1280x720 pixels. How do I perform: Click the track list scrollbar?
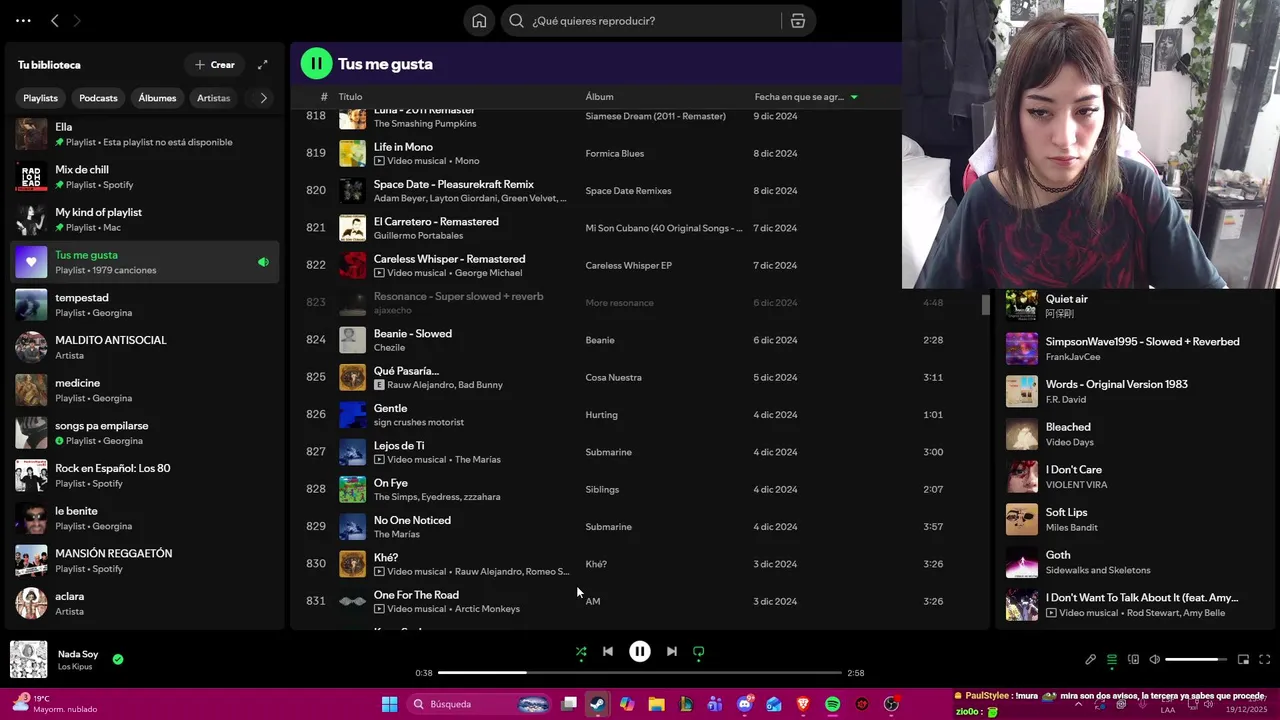[985, 304]
